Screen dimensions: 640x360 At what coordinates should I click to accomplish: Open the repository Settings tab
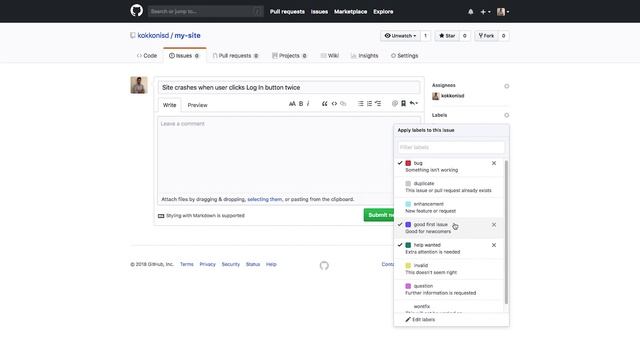(x=404, y=56)
